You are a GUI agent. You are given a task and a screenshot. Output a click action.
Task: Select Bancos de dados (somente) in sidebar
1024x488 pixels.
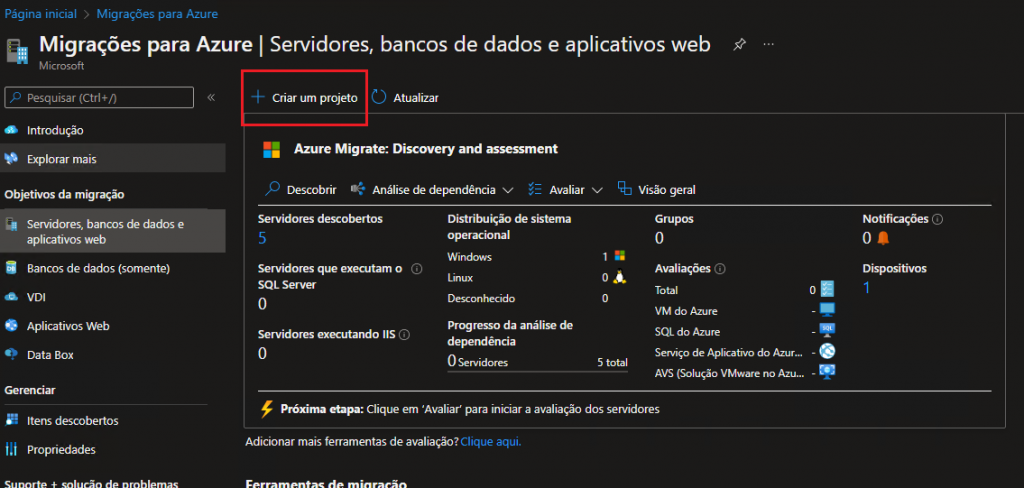[98, 268]
